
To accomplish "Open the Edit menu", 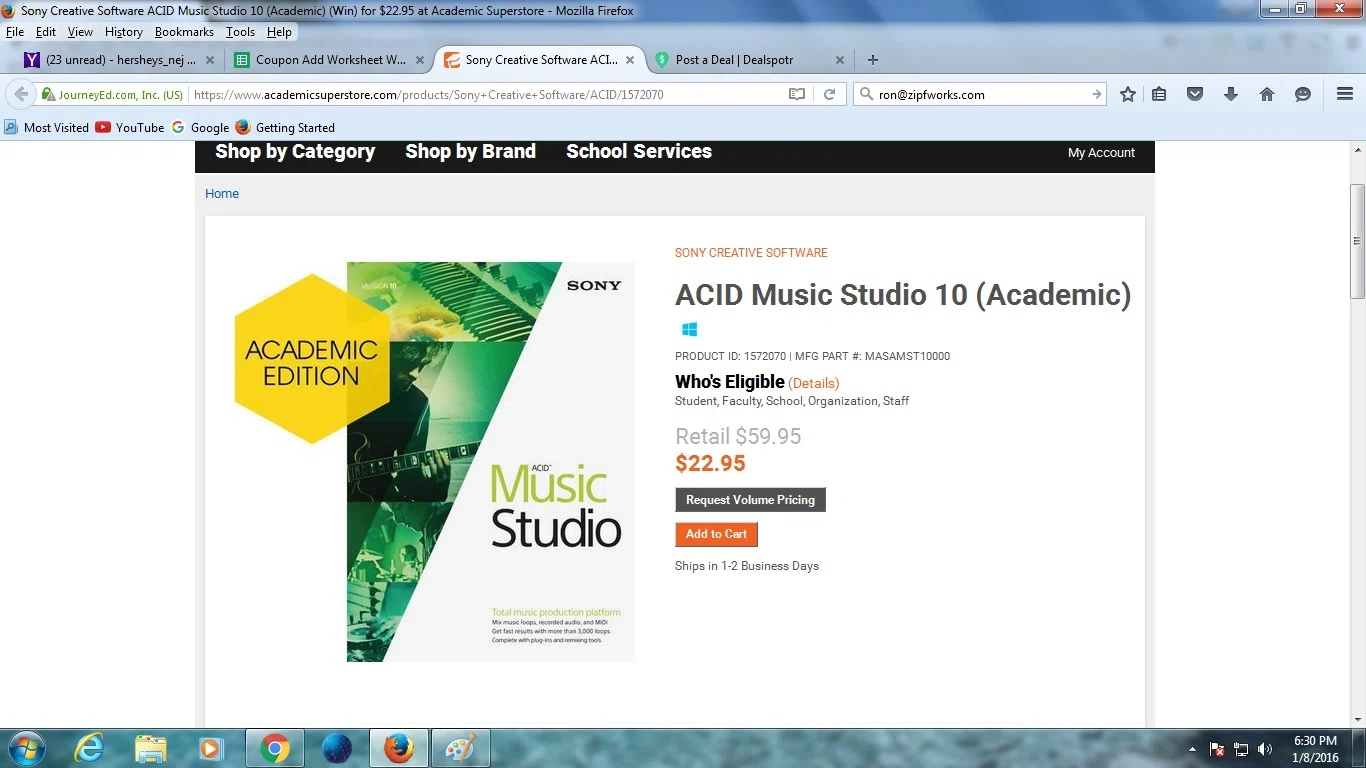I will (x=46, y=32).
